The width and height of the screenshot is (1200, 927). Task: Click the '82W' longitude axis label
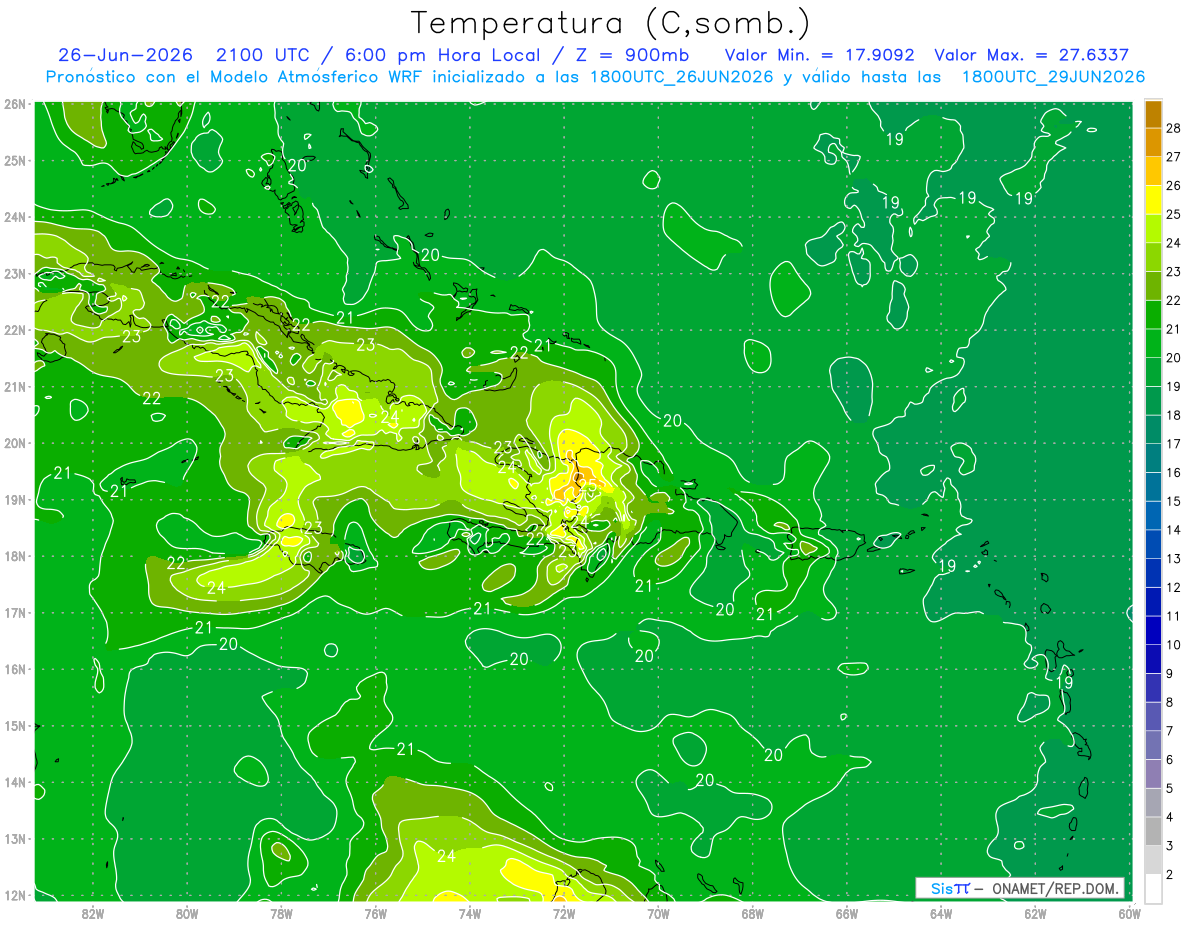point(92,913)
